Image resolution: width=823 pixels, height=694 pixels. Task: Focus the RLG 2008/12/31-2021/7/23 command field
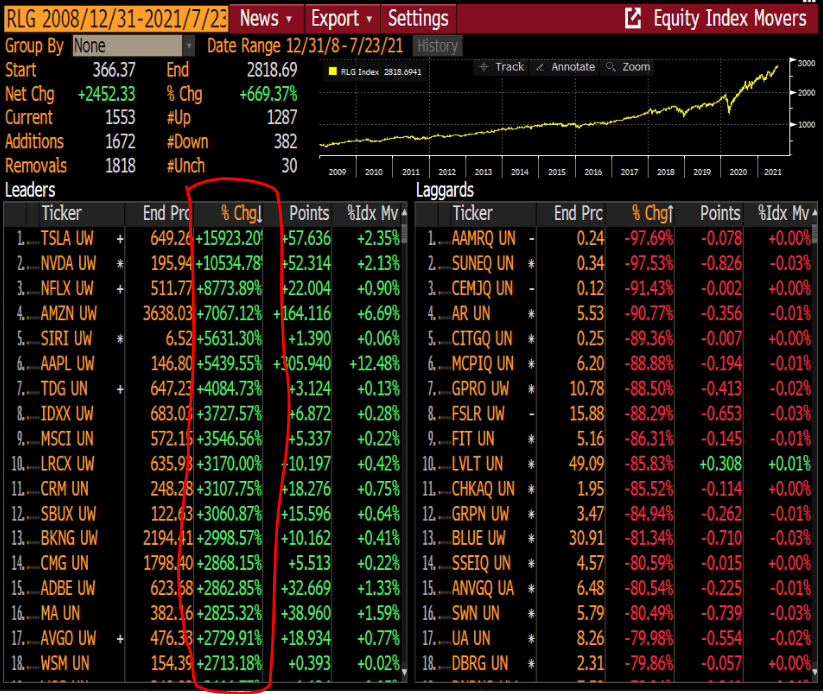pos(116,18)
